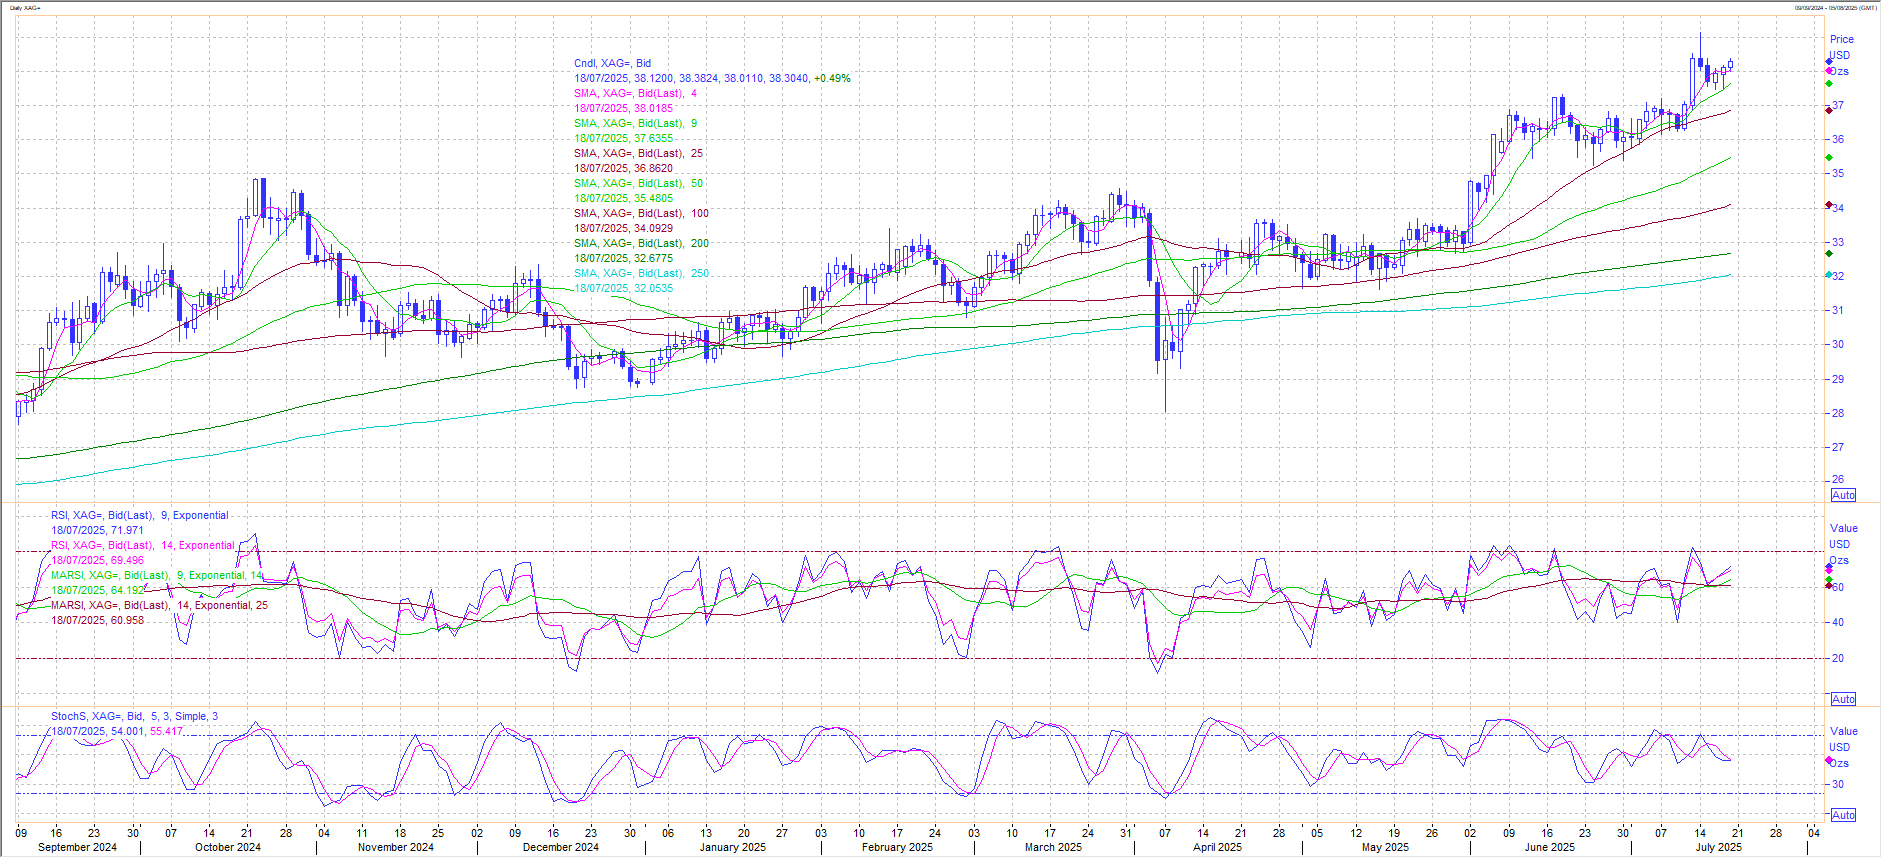Click the Auto scale button in price panel
This screenshot has height=858, width=1882.
[1843, 495]
